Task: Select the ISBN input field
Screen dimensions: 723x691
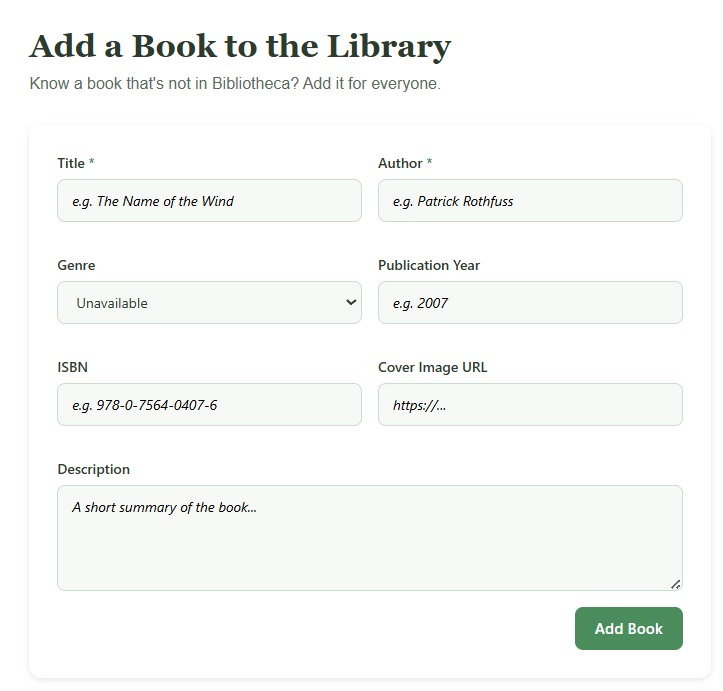Action: pos(209,405)
